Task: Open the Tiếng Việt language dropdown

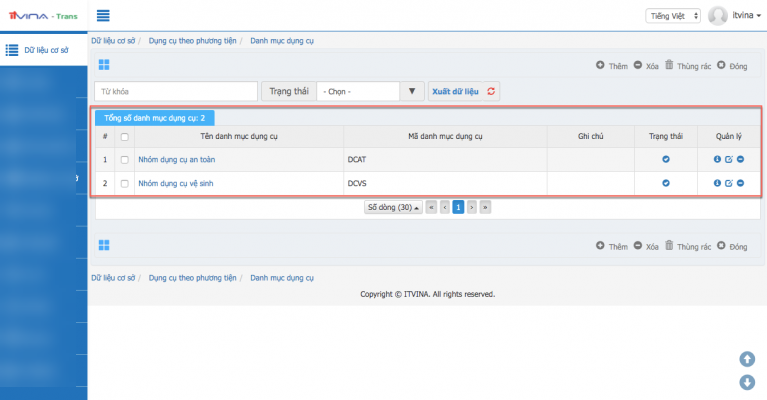Action: (x=673, y=16)
